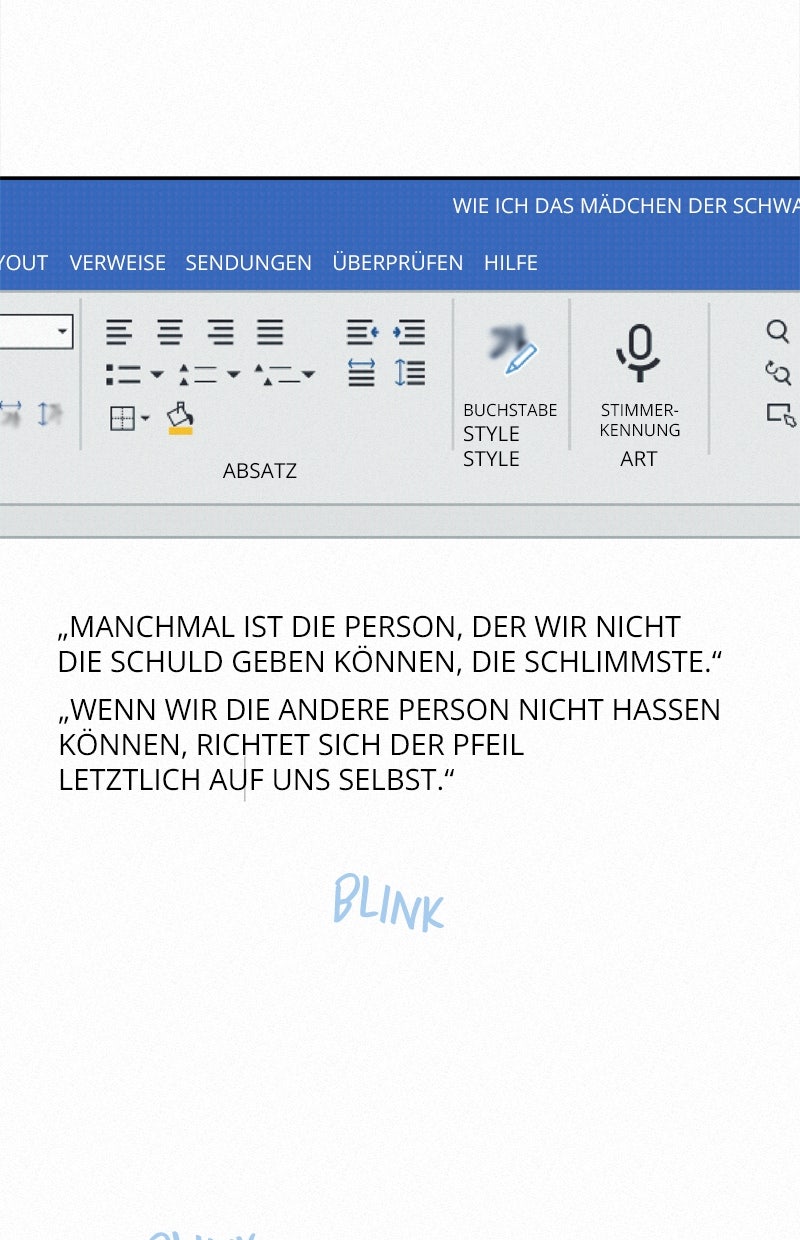Open the borders dropdown arrow
The height and width of the screenshot is (1240, 800).
146,419
